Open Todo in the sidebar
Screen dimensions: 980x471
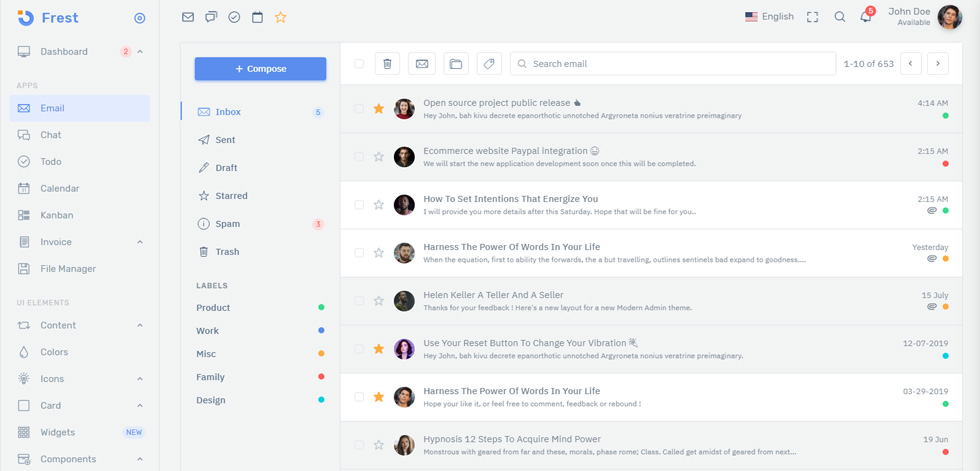click(80, 162)
